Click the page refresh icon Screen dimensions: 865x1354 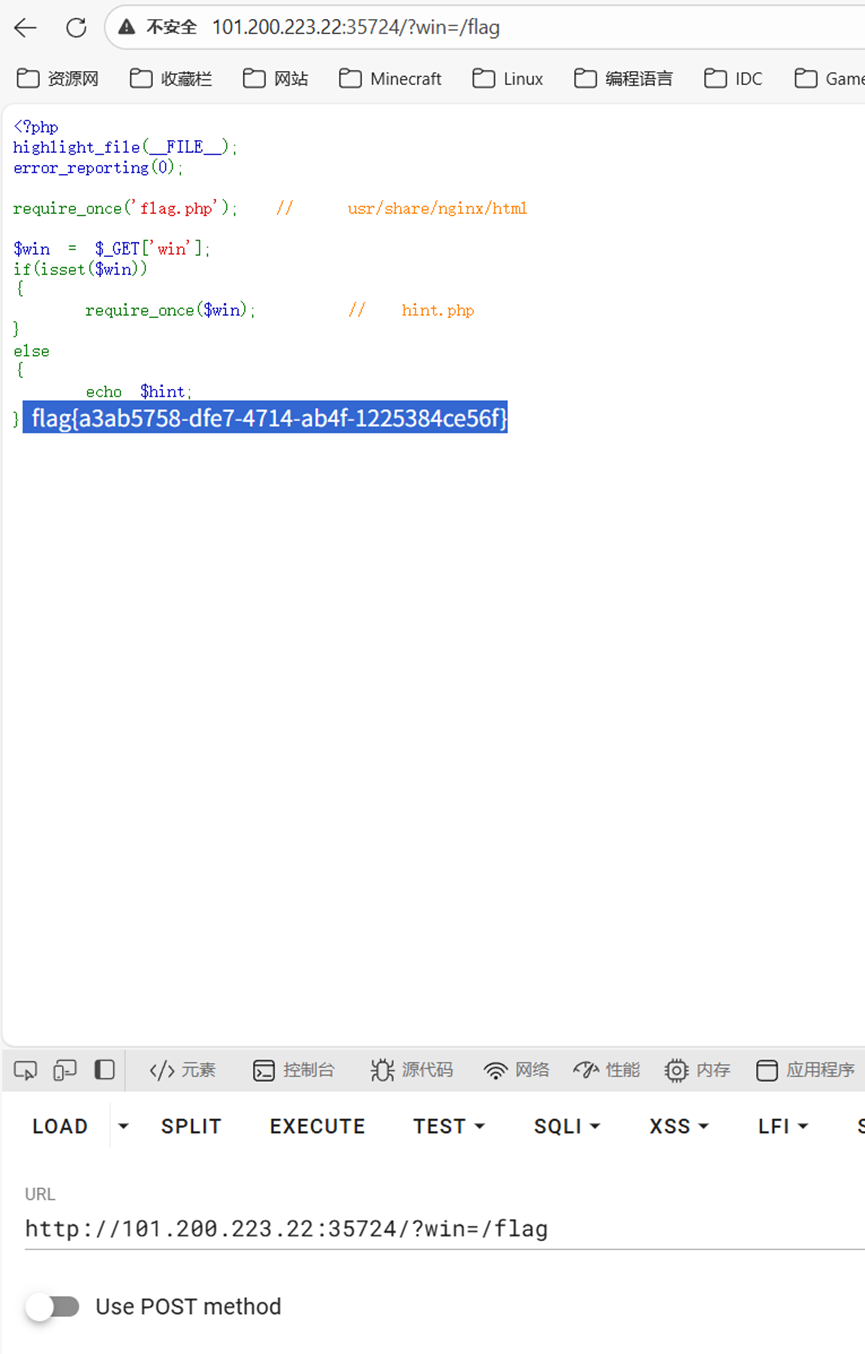[x=76, y=27]
